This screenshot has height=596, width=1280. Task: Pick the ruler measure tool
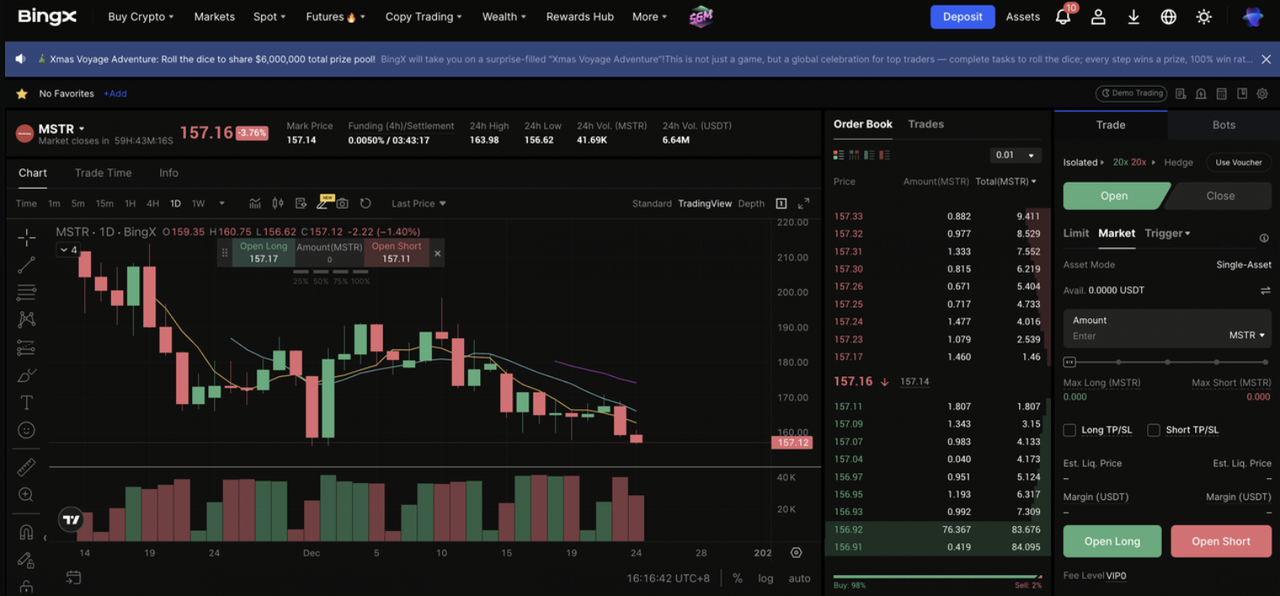click(x=27, y=467)
